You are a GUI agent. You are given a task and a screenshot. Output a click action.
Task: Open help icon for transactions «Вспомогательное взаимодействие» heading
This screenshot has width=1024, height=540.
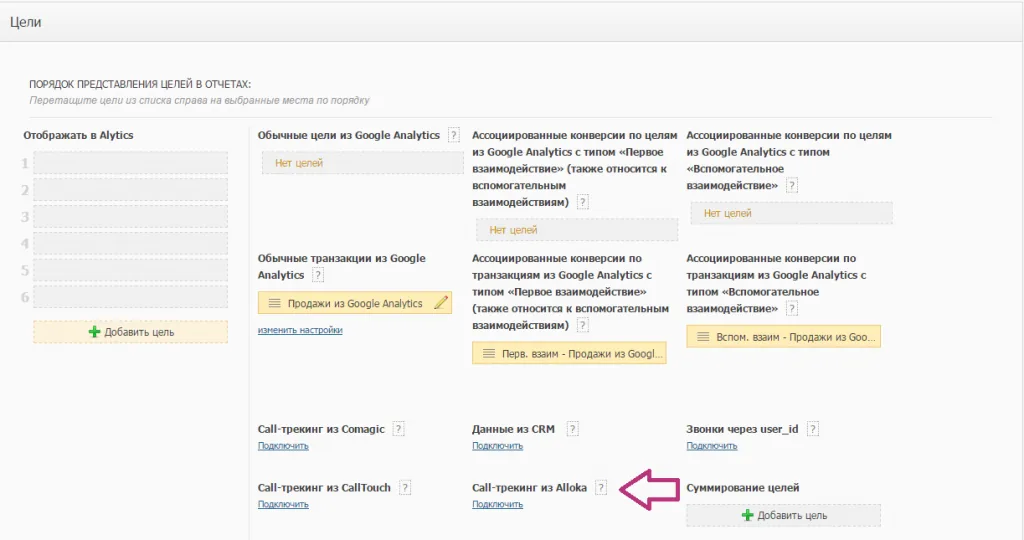792,308
